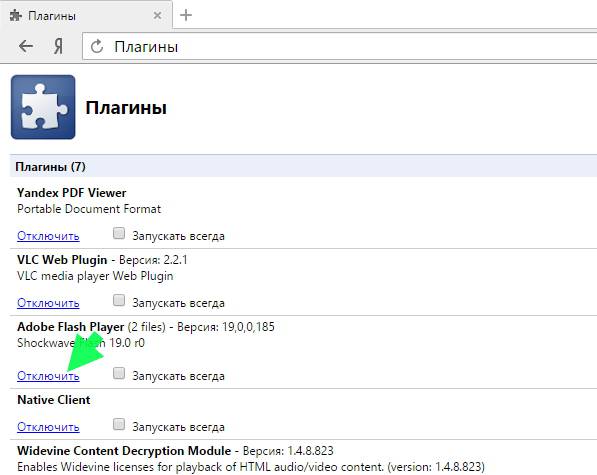Disable Native Client plugin
597x475 pixels.
[x=48, y=427]
